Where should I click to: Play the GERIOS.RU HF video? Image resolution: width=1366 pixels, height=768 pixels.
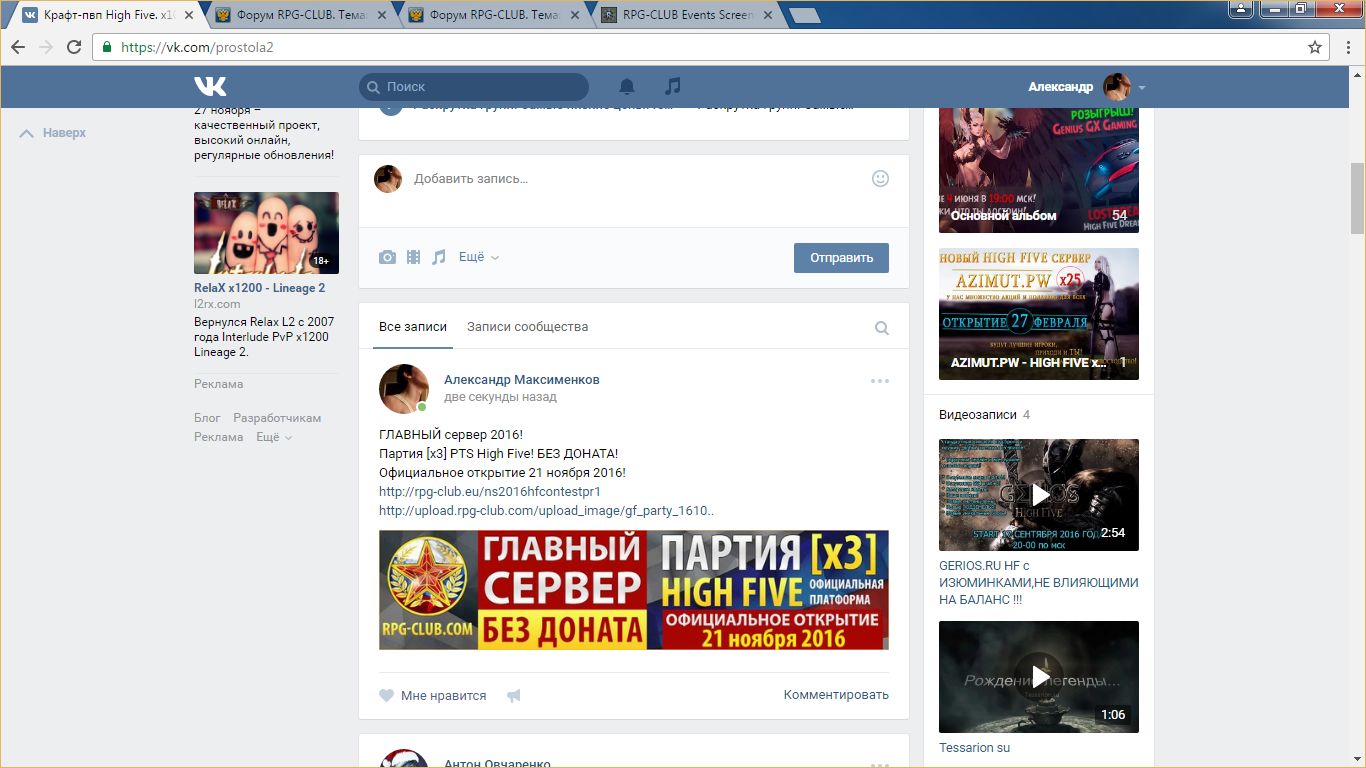[x=1039, y=495]
